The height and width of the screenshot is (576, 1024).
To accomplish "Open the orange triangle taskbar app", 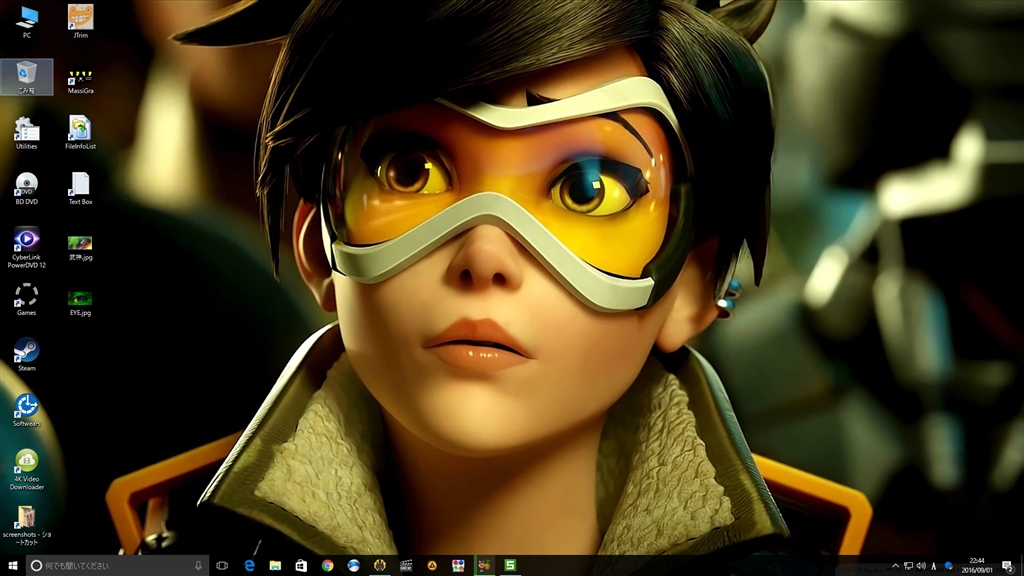I will (432, 566).
